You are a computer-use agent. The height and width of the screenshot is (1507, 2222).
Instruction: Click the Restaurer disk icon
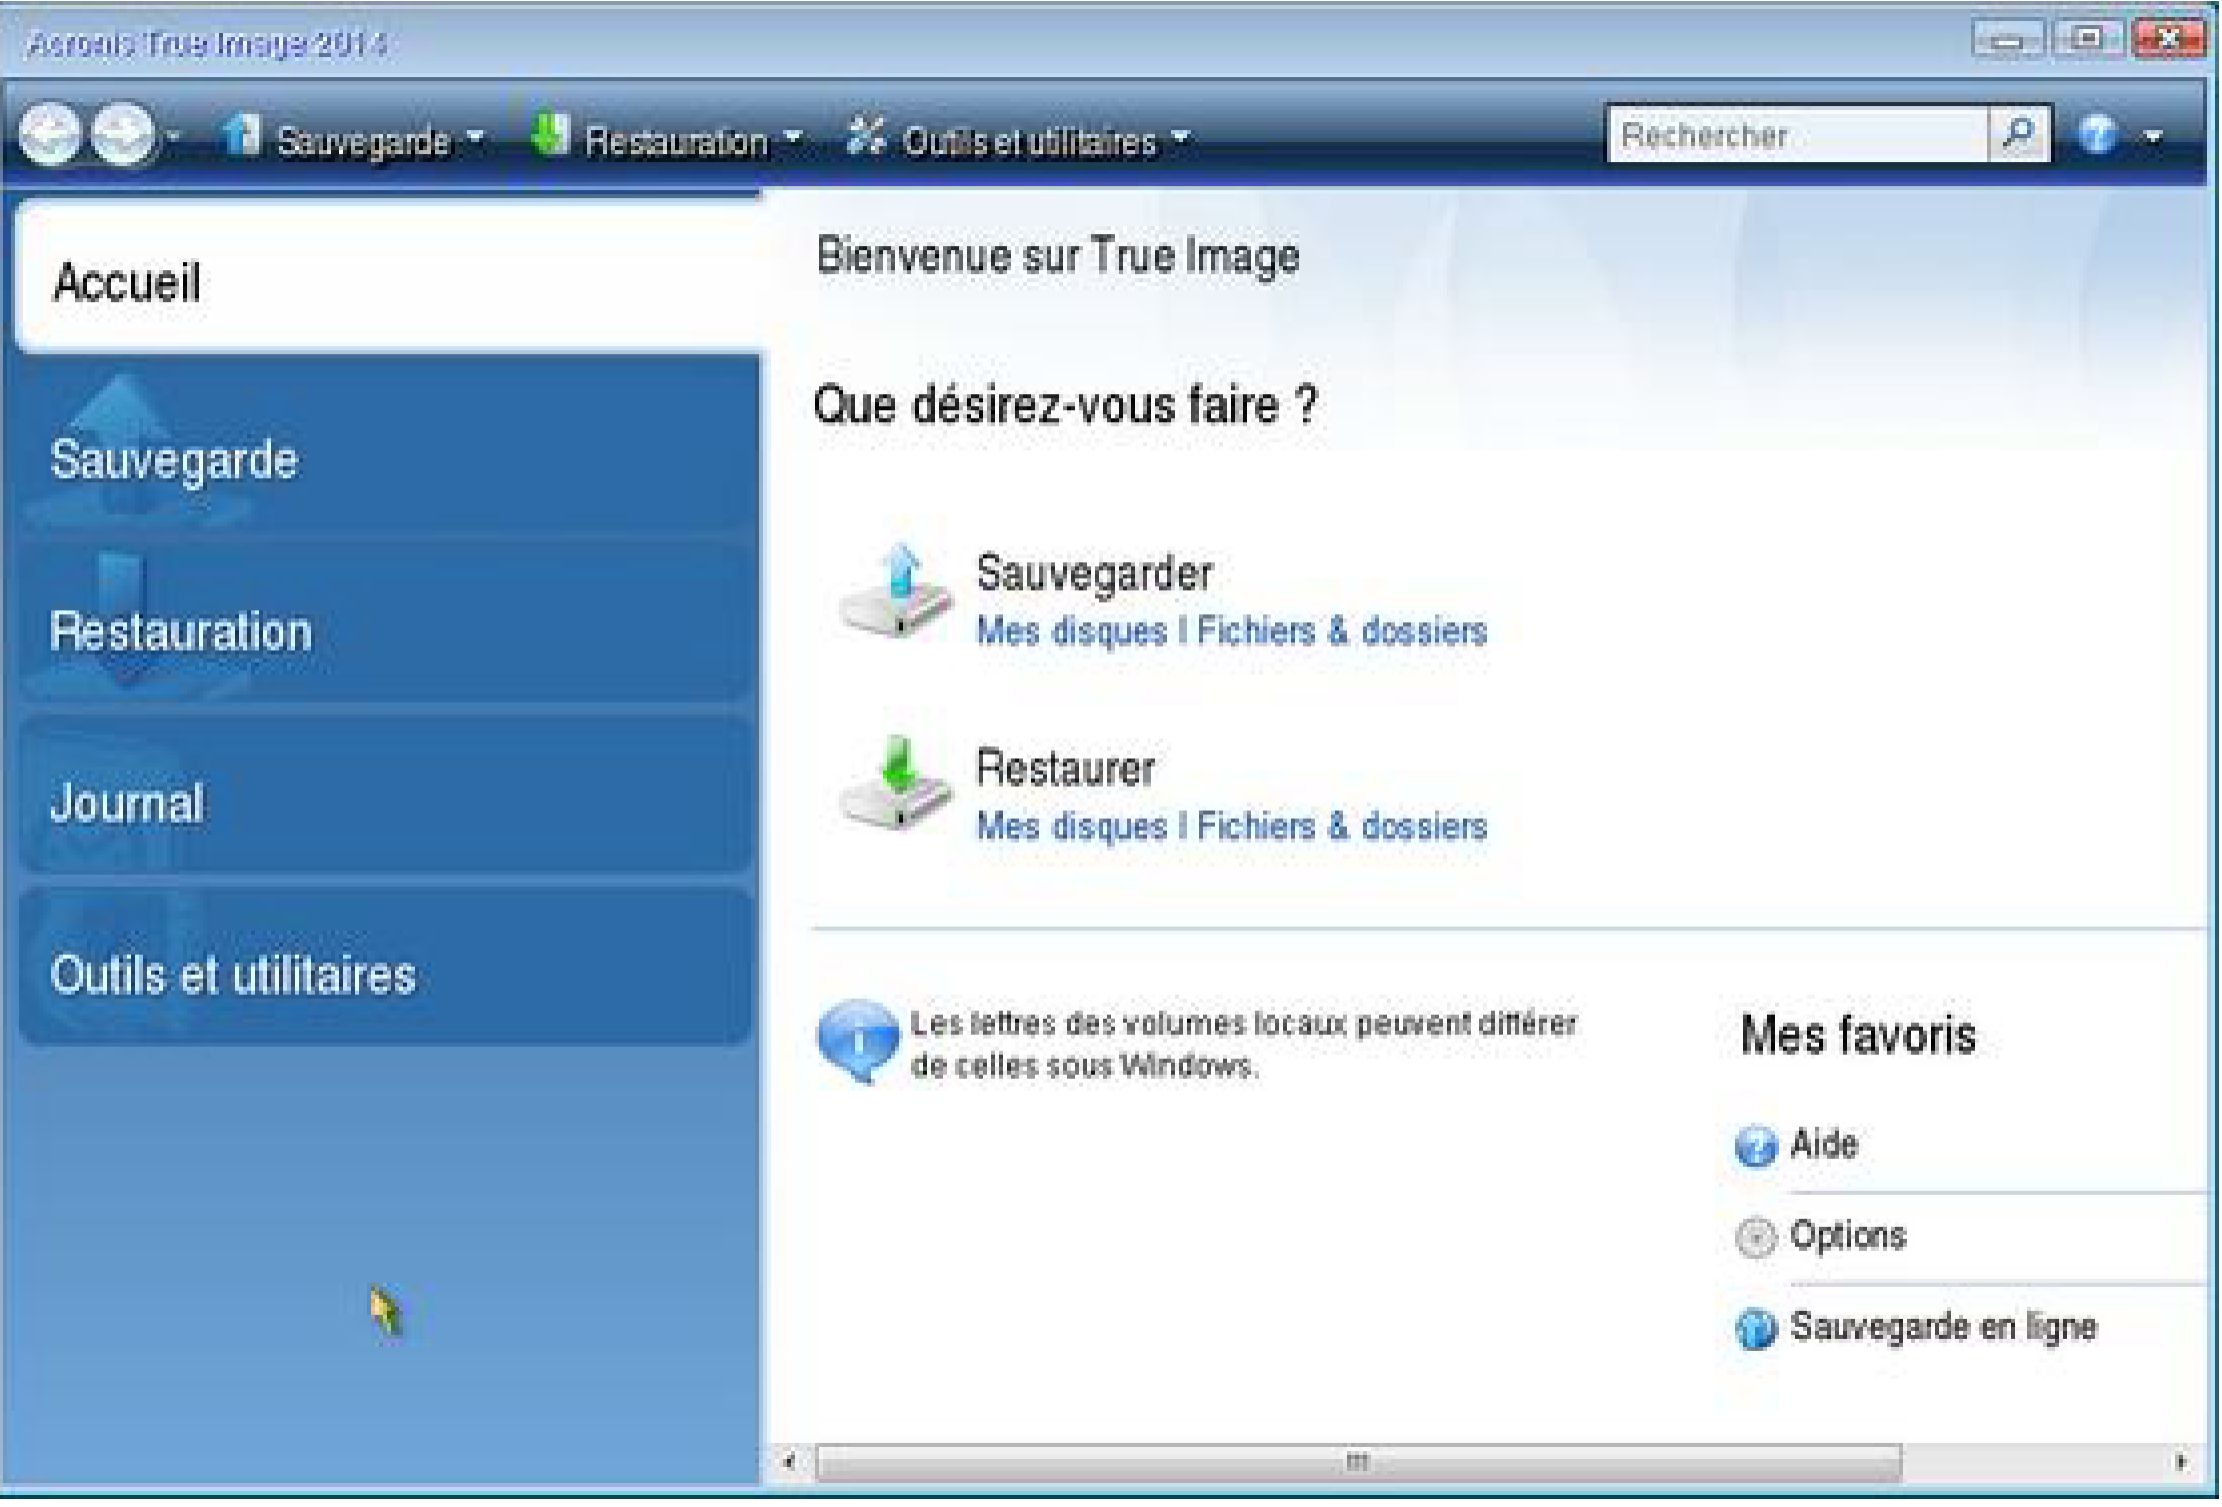pos(895,790)
